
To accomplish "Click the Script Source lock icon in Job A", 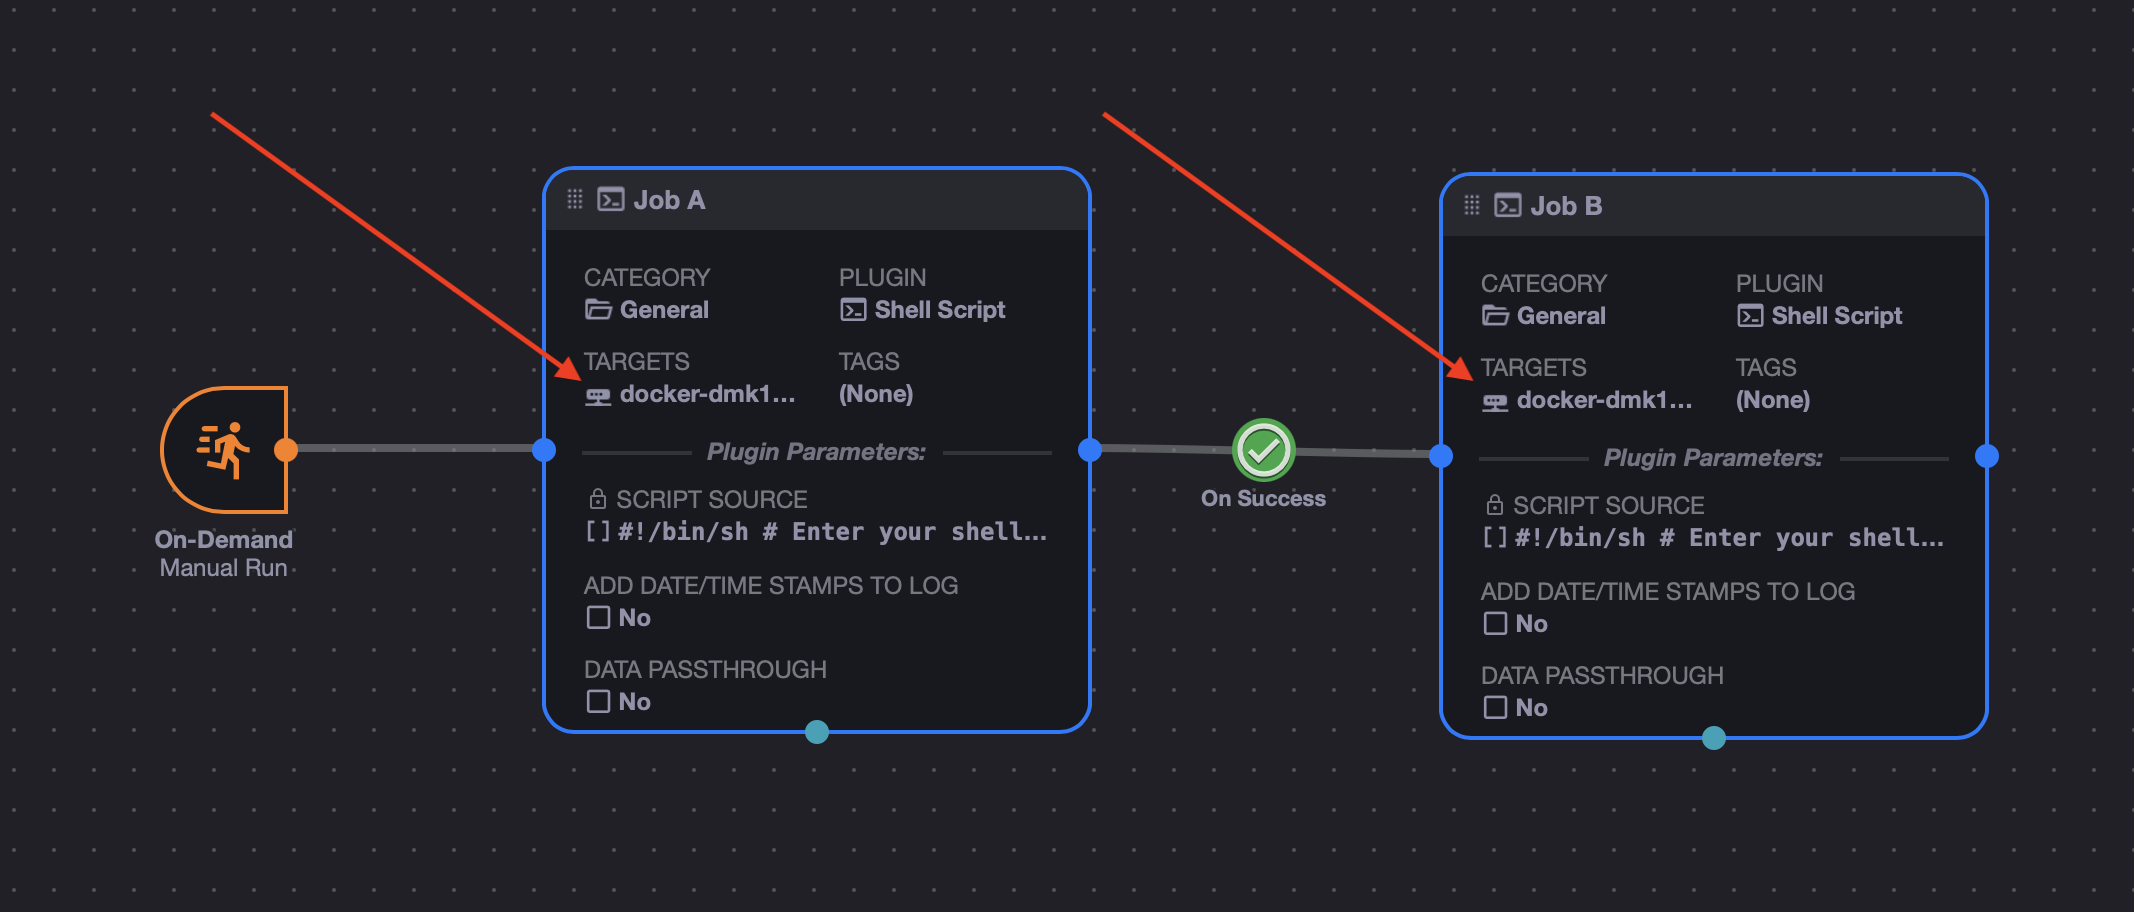I will click(598, 498).
